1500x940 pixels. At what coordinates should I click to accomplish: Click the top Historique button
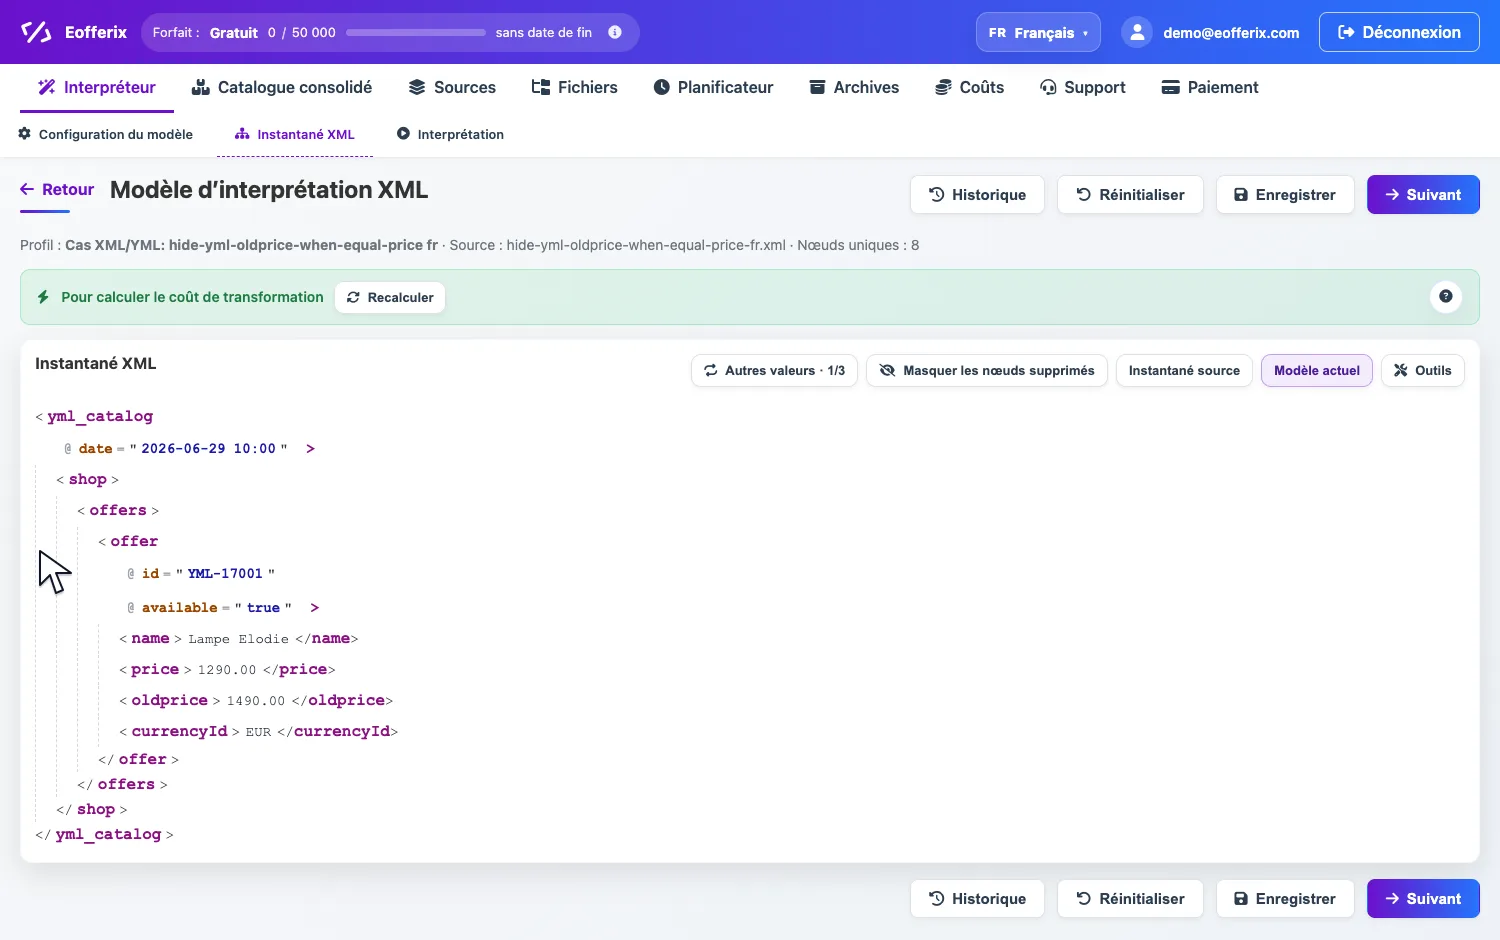[x=977, y=195]
